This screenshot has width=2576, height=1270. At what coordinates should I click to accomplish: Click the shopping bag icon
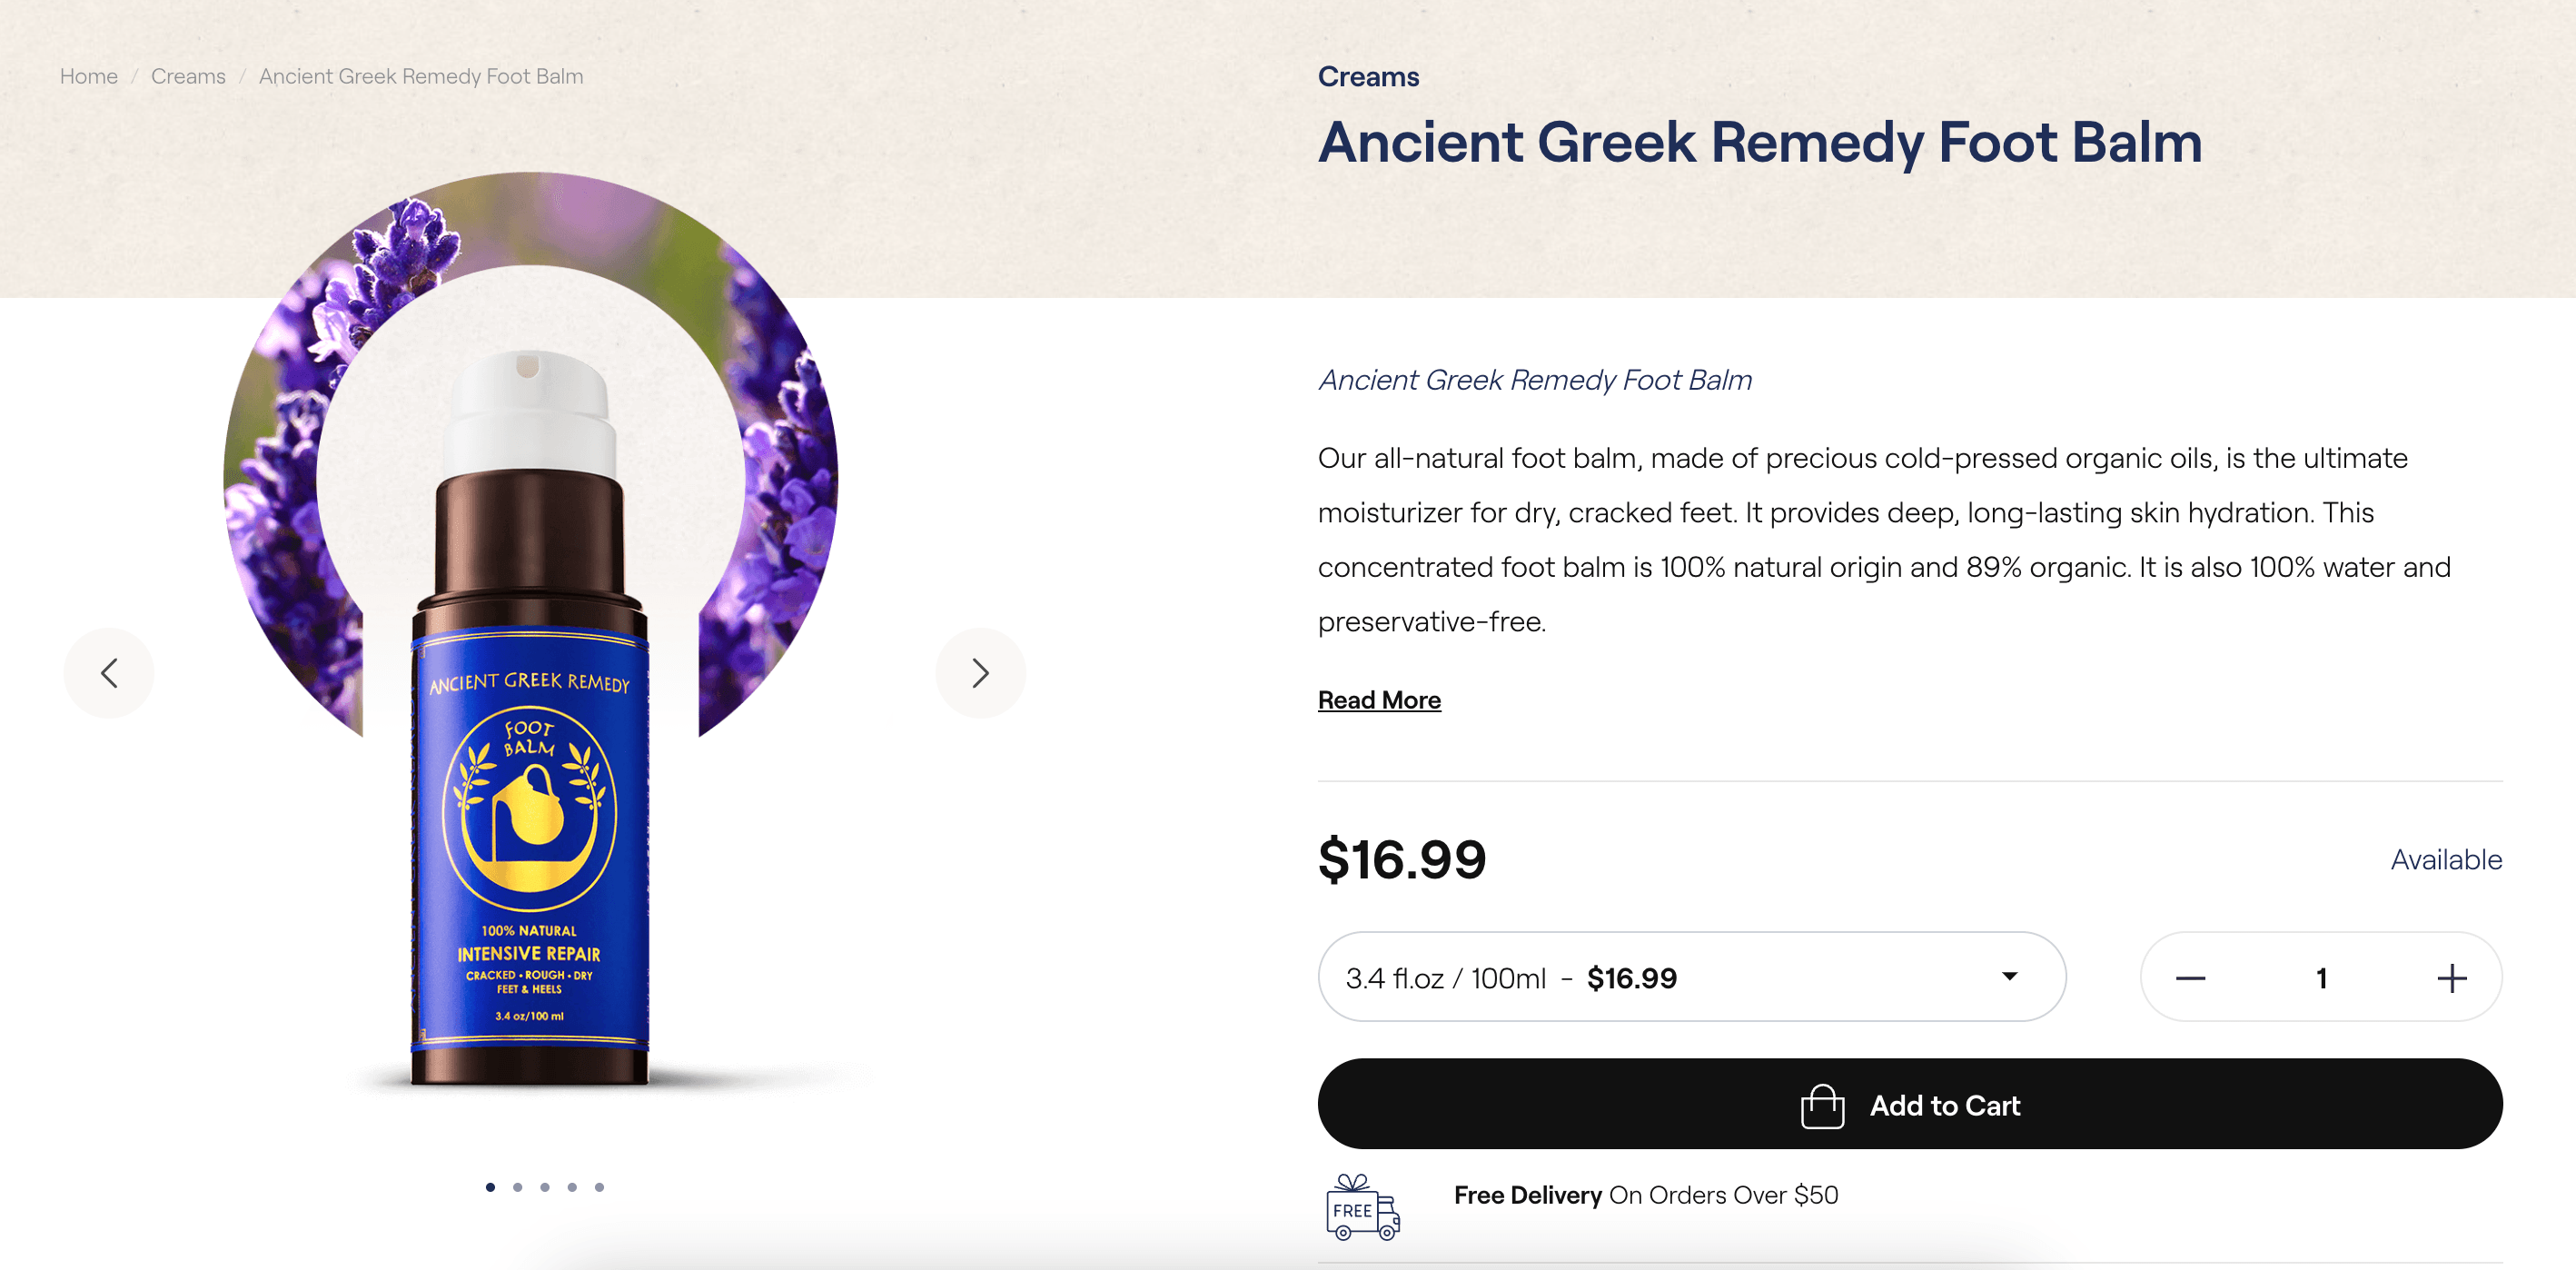click(1822, 1106)
